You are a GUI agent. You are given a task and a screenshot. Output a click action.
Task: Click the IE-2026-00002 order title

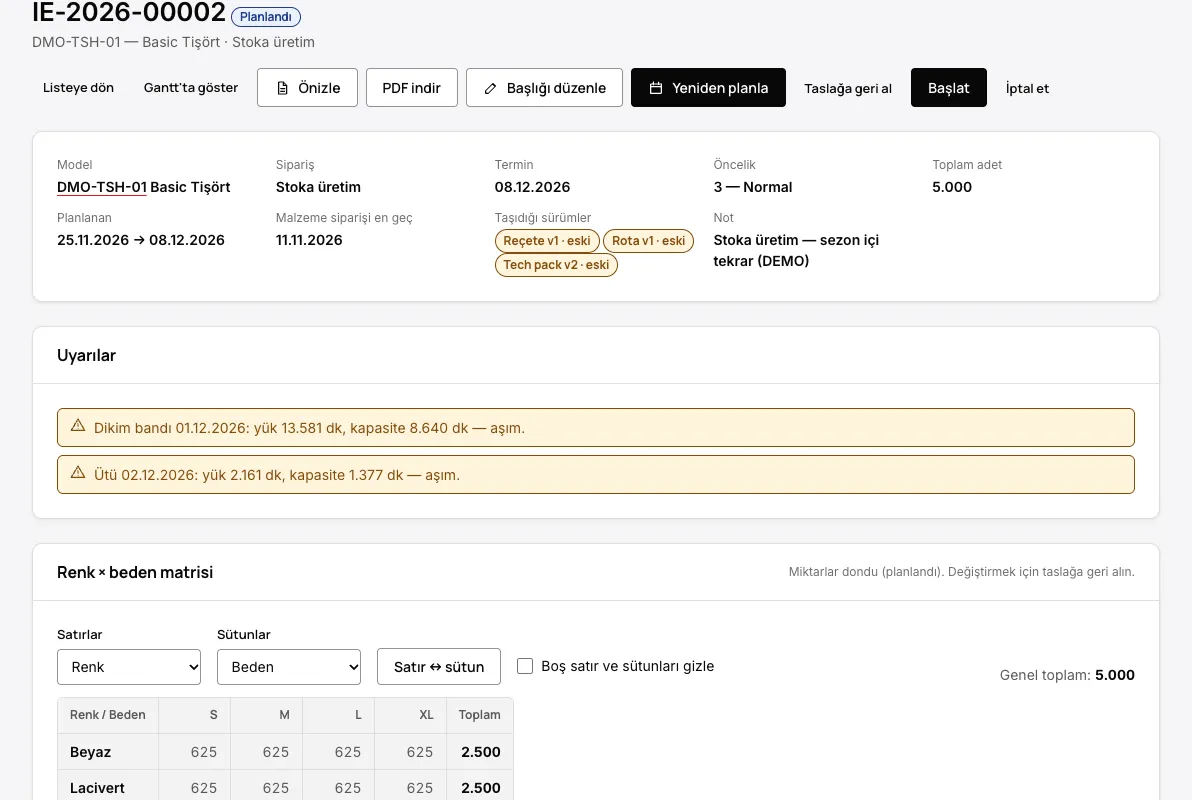128,13
